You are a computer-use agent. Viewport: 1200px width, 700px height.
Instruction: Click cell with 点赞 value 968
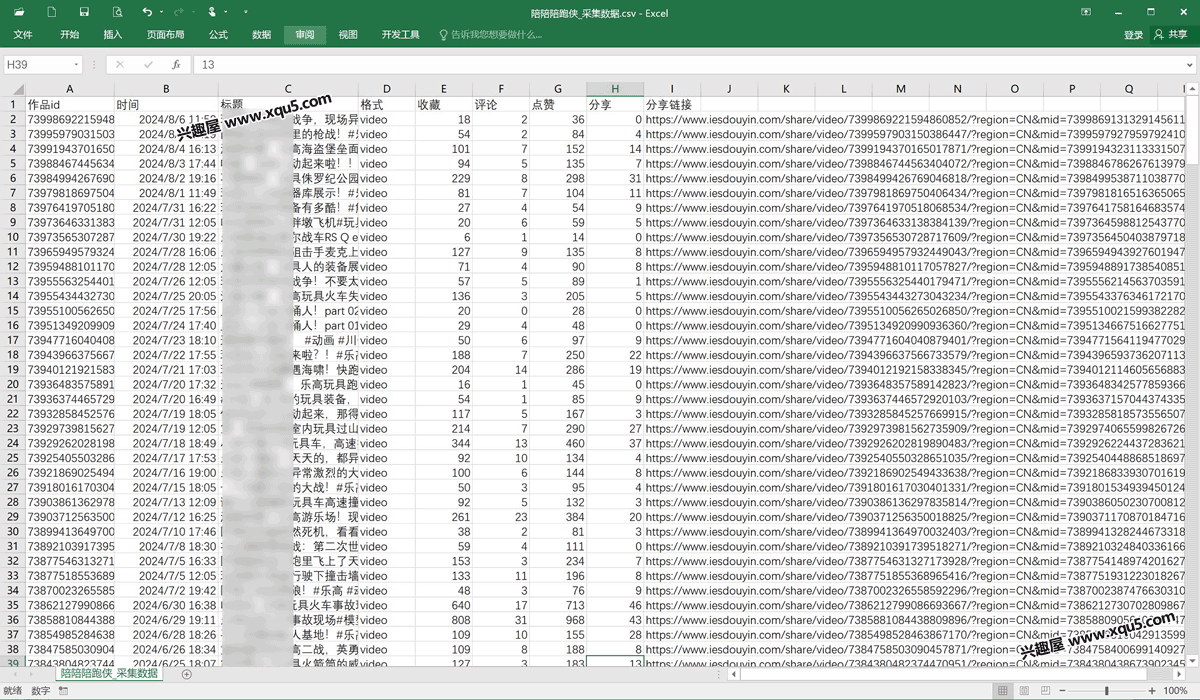(x=558, y=620)
